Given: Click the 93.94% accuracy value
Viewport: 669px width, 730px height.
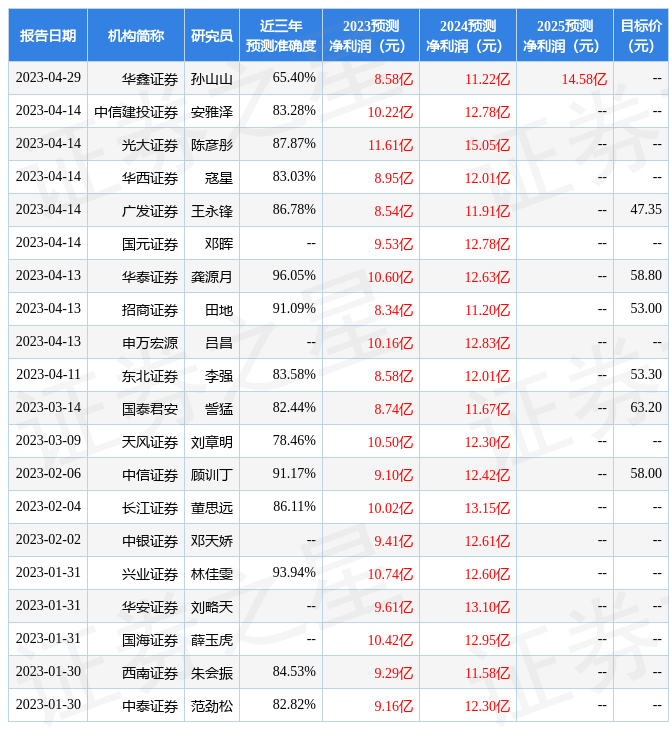Looking at the screenshot, I should pos(294,573).
